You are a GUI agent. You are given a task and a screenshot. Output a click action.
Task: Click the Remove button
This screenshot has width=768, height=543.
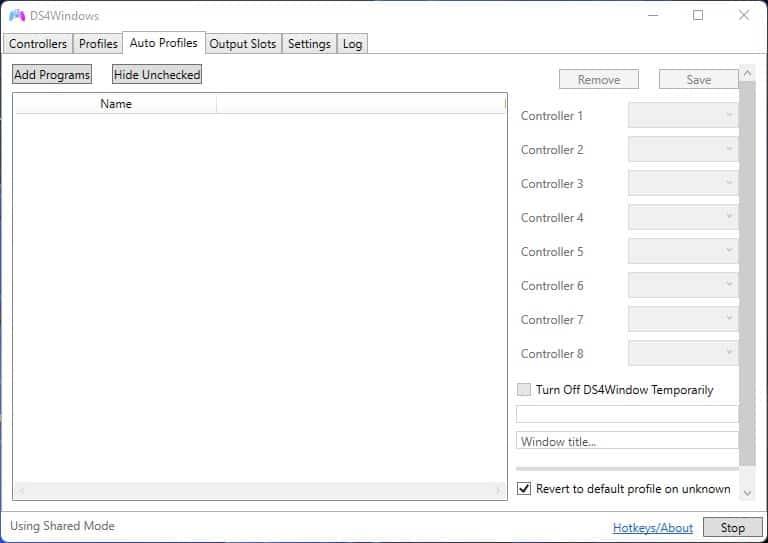[x=599, y=79]
